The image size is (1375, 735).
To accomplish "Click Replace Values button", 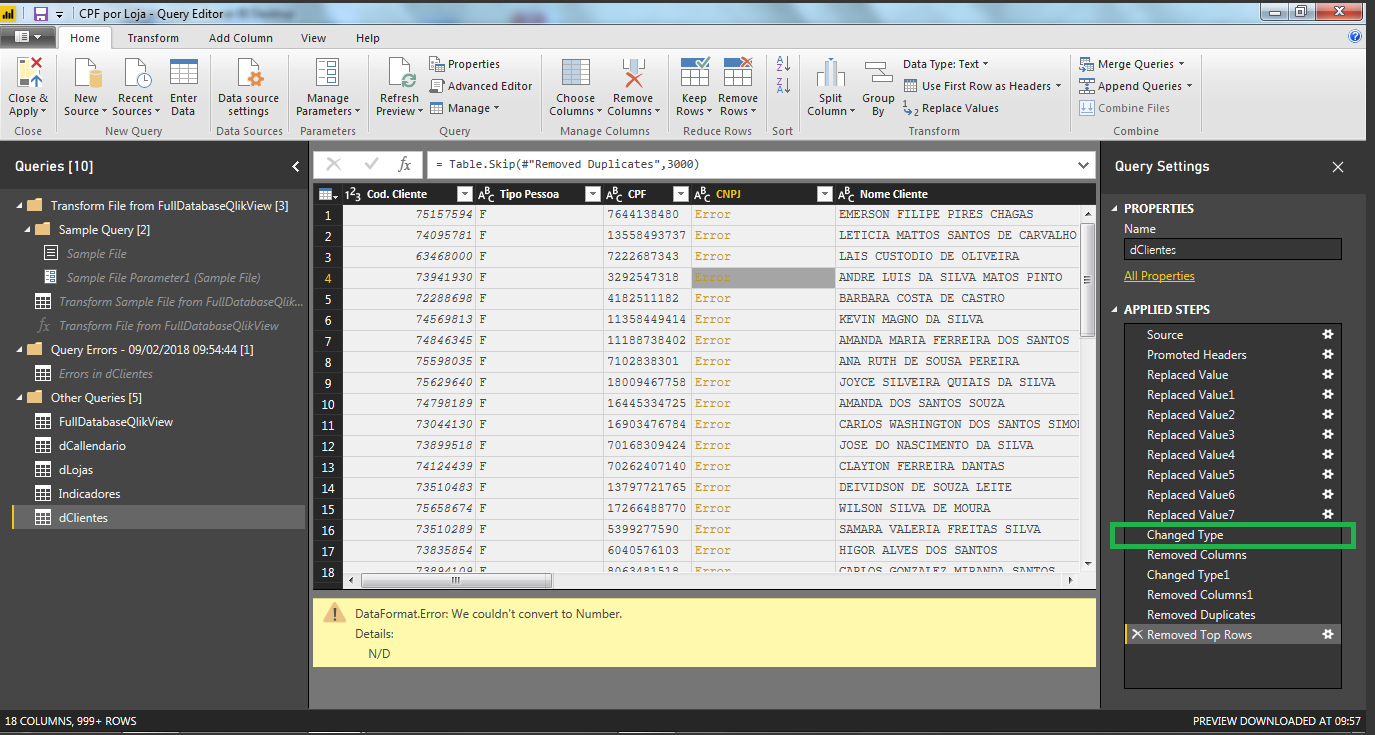I will (951, 108).
